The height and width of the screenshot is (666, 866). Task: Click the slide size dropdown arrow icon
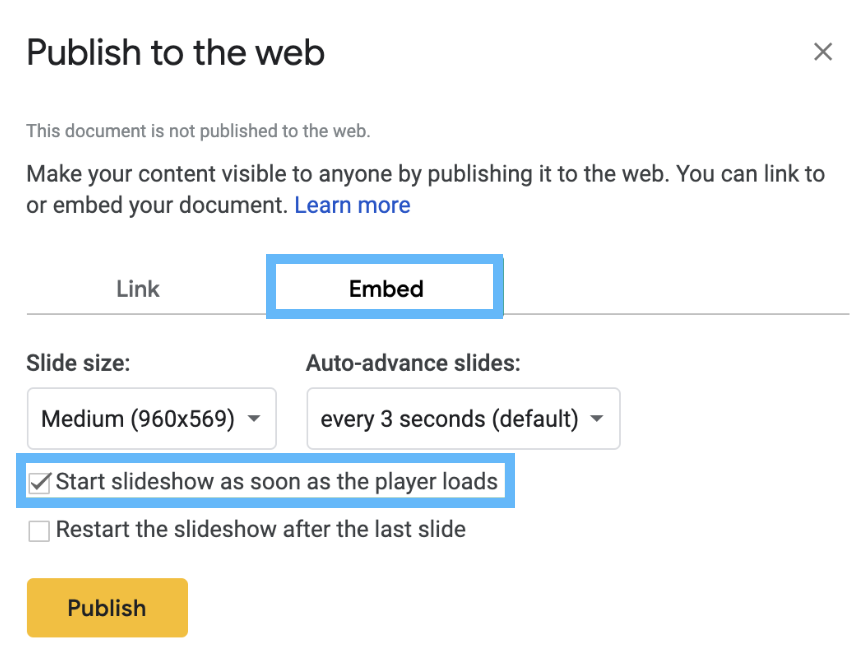254,419
